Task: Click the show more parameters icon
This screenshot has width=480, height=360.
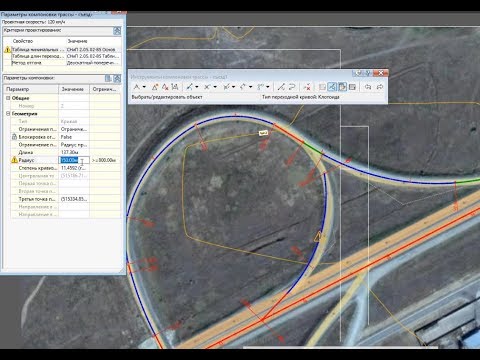Action: 108,79
